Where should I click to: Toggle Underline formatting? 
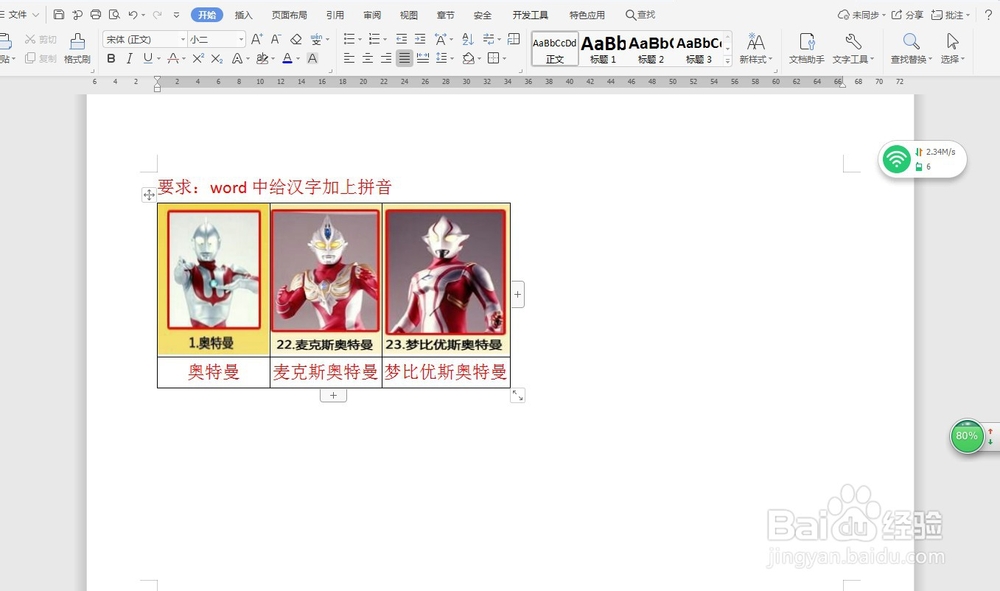(148, 59)
